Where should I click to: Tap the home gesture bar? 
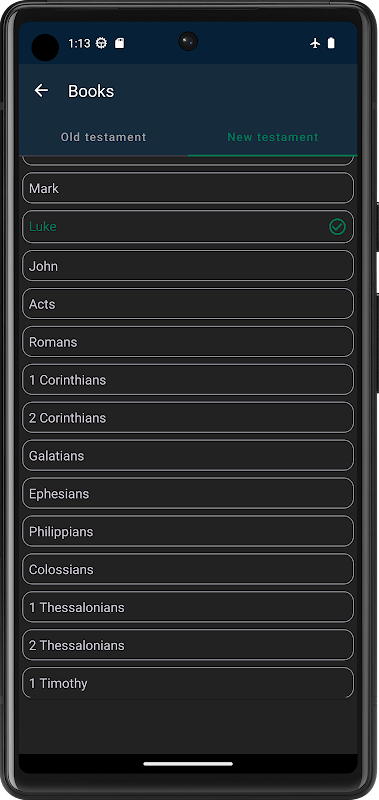point(188,764)
